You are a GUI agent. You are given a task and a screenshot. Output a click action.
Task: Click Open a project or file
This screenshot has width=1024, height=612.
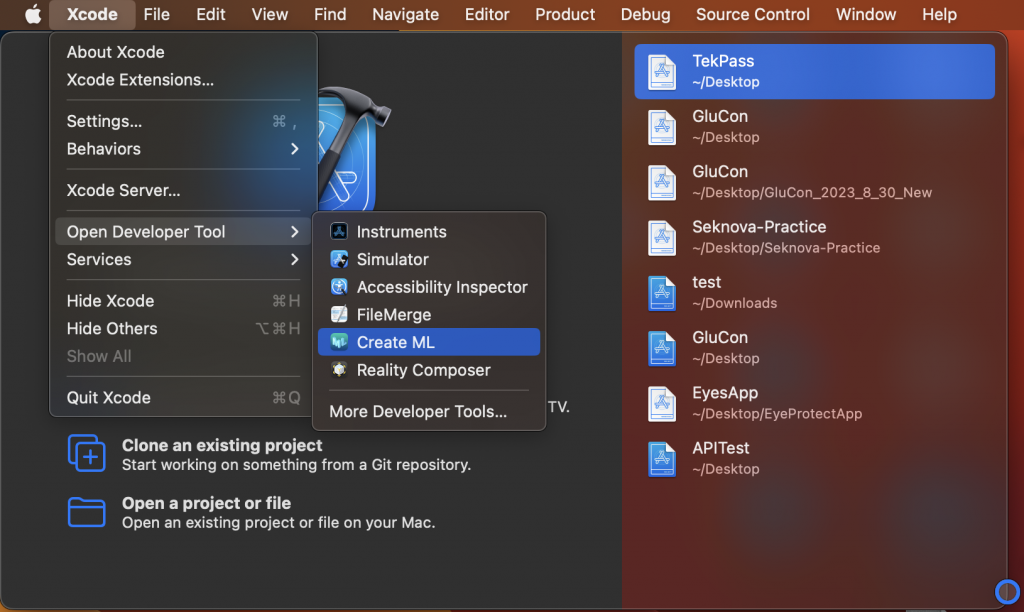(251, 512)
